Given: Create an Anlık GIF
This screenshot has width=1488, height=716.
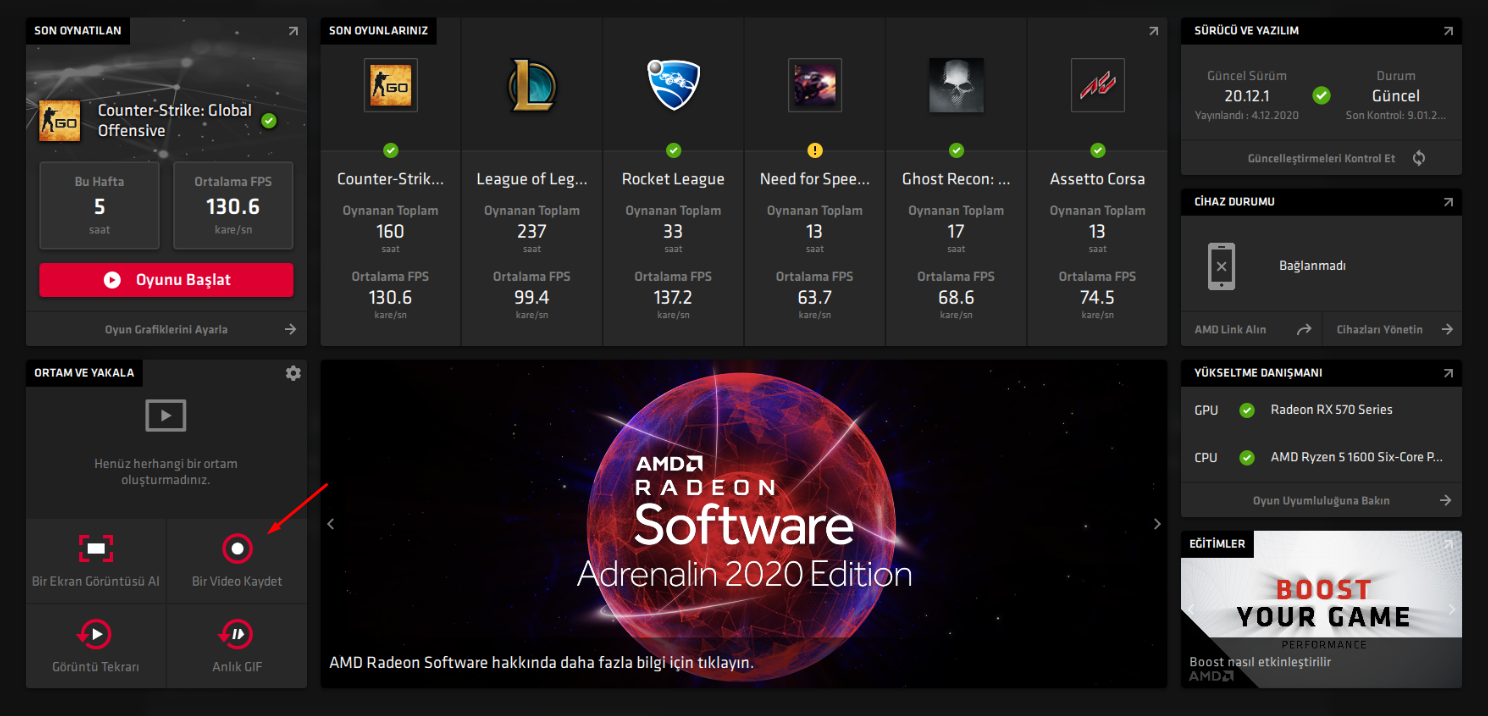Looking at the screenshot, I should coord(237,634).
